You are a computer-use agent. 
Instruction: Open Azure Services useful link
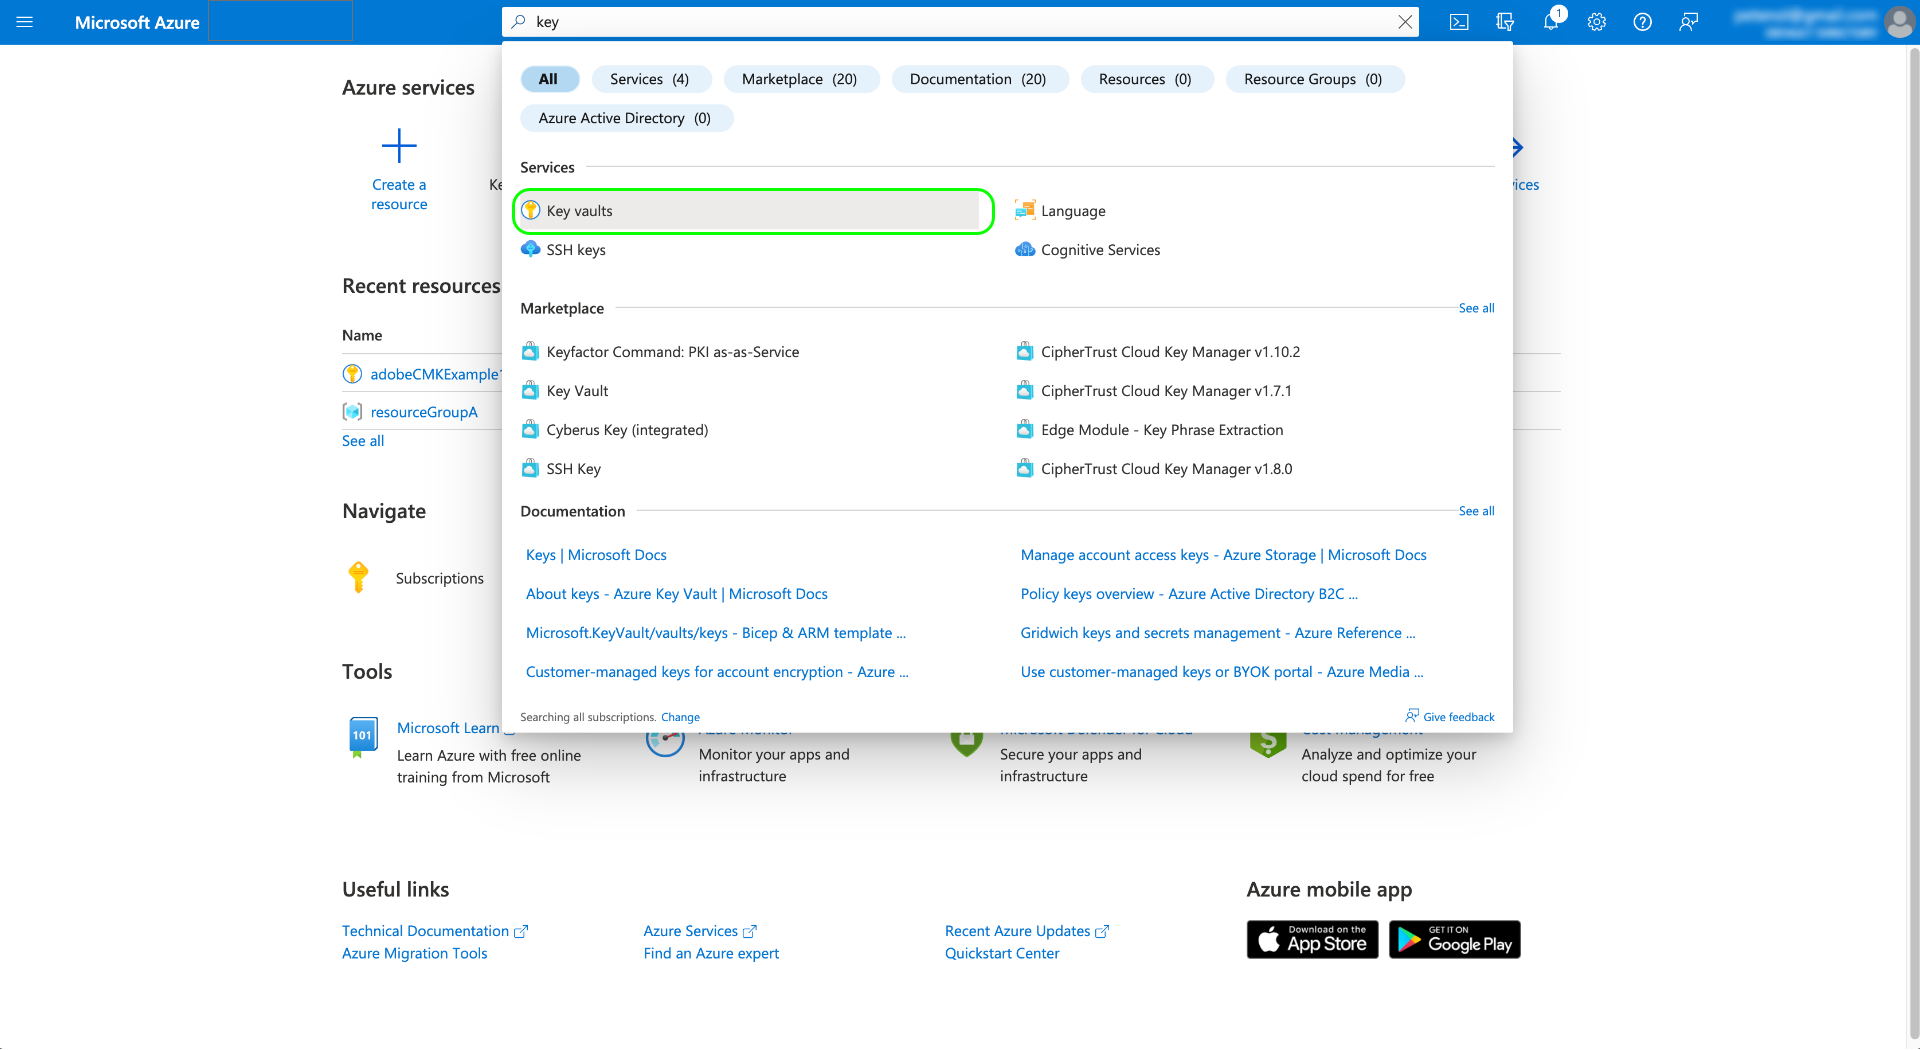pyautogui.click(x=700, y=931)
